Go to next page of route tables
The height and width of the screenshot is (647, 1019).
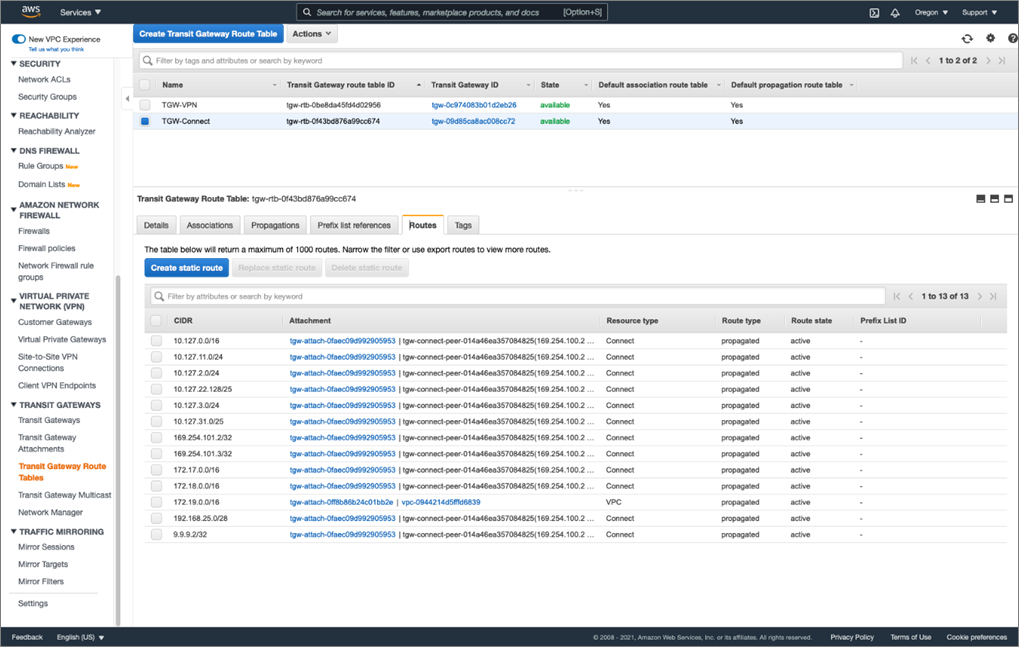[988, 60]
